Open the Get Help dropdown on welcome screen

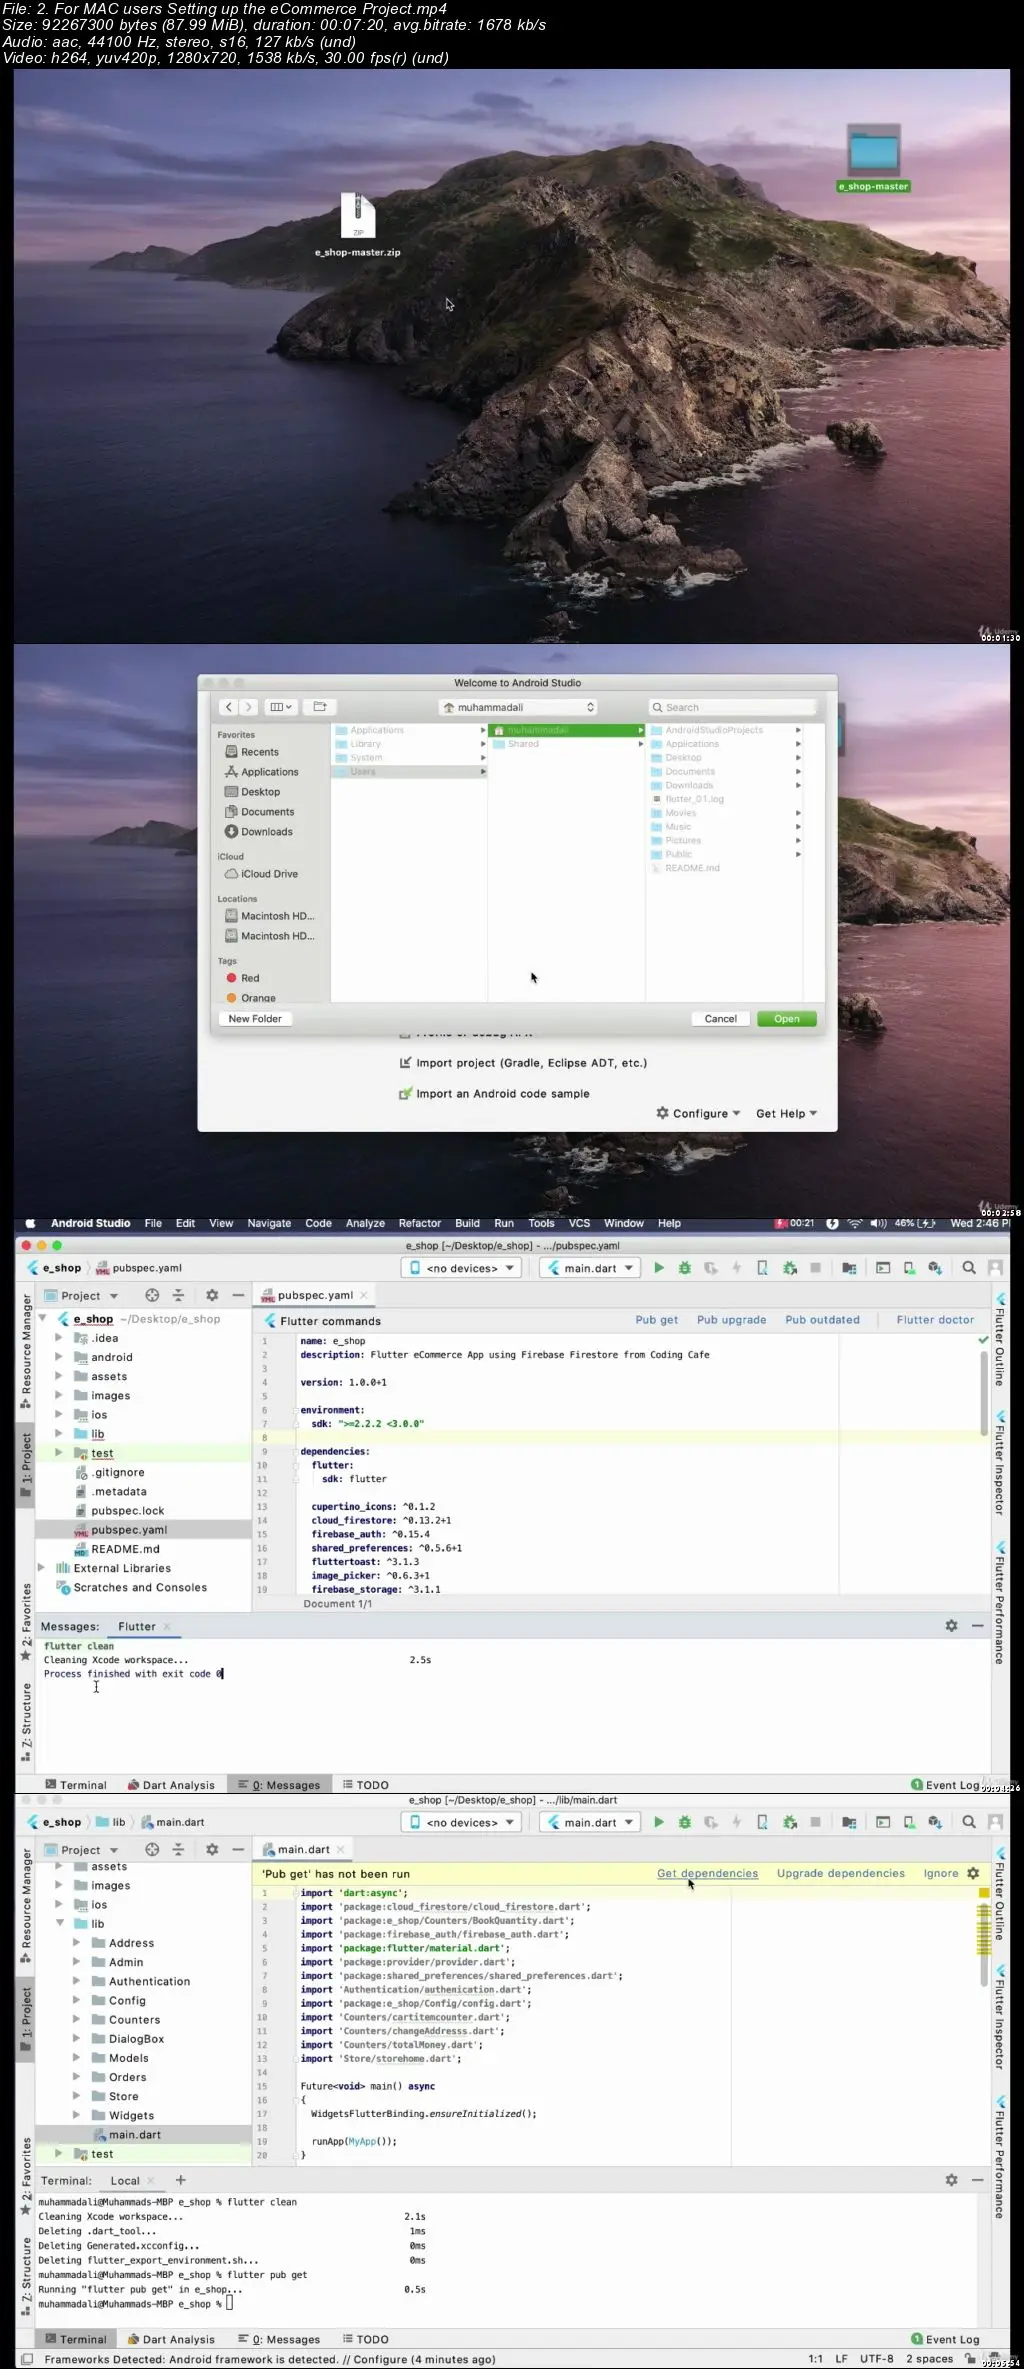click(786, 1113)
